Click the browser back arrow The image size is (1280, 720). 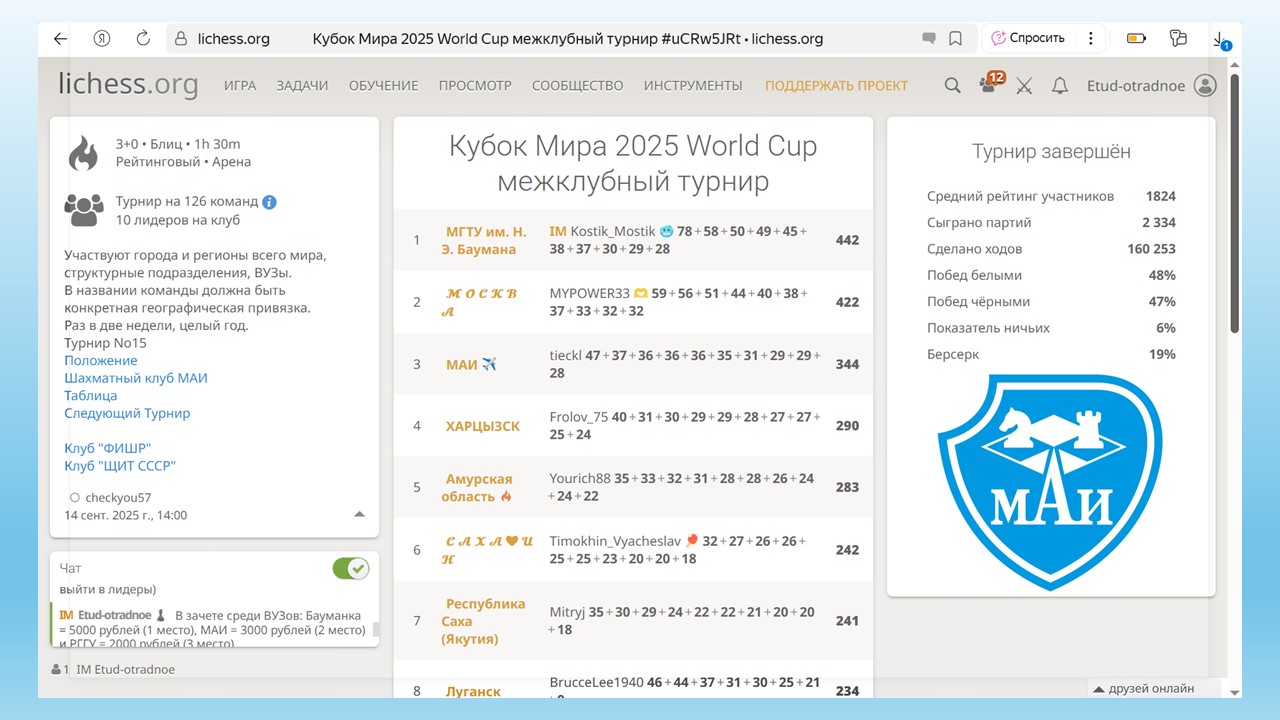point(60,39)
